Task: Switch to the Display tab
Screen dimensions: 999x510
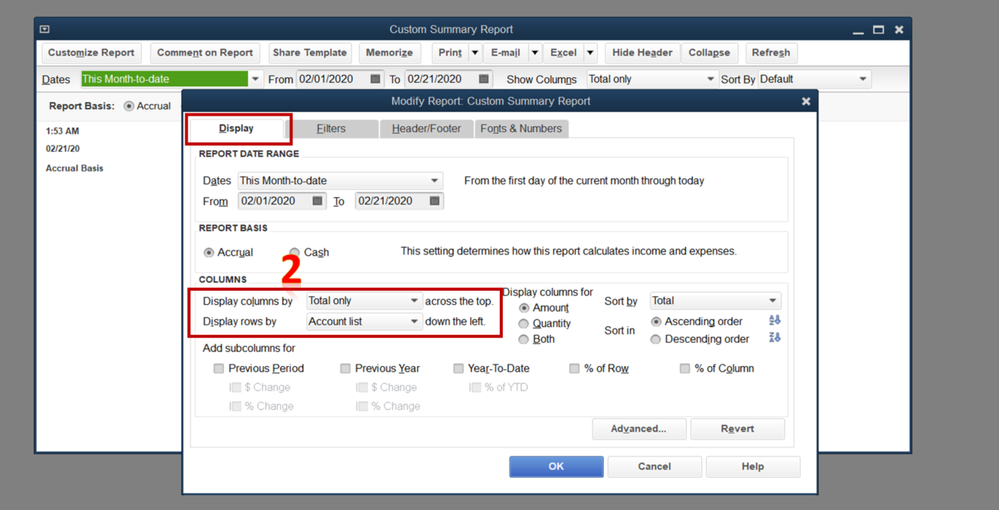Action: point(236,128)
